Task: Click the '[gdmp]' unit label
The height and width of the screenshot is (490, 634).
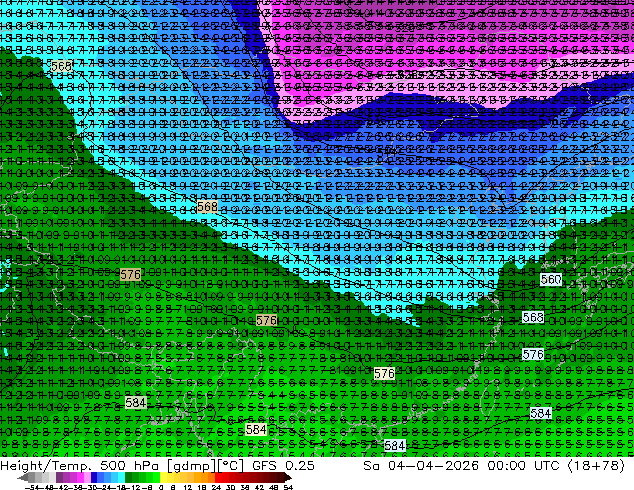Action: [192, 466]
